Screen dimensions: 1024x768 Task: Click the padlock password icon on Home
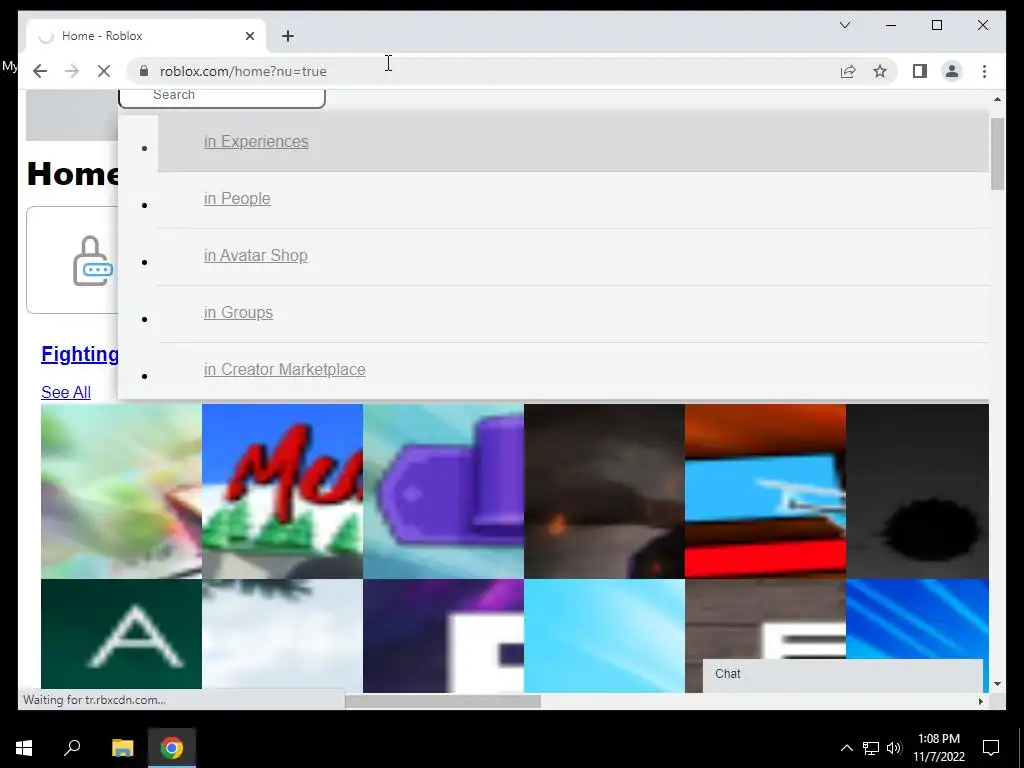(x=92, y=261)
